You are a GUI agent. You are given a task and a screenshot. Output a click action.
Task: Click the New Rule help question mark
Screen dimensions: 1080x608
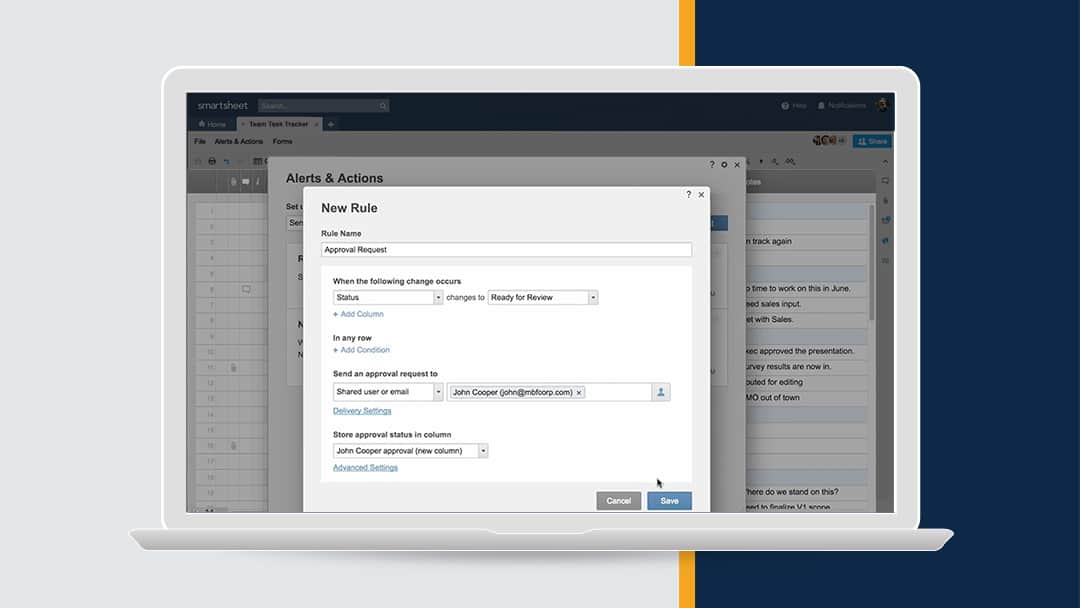688,195
